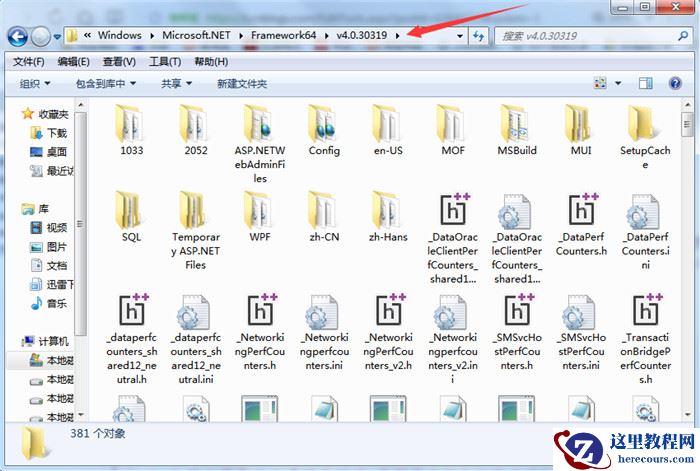Click the search magnifier icon

pyautogui.click(x=683, y=36)
